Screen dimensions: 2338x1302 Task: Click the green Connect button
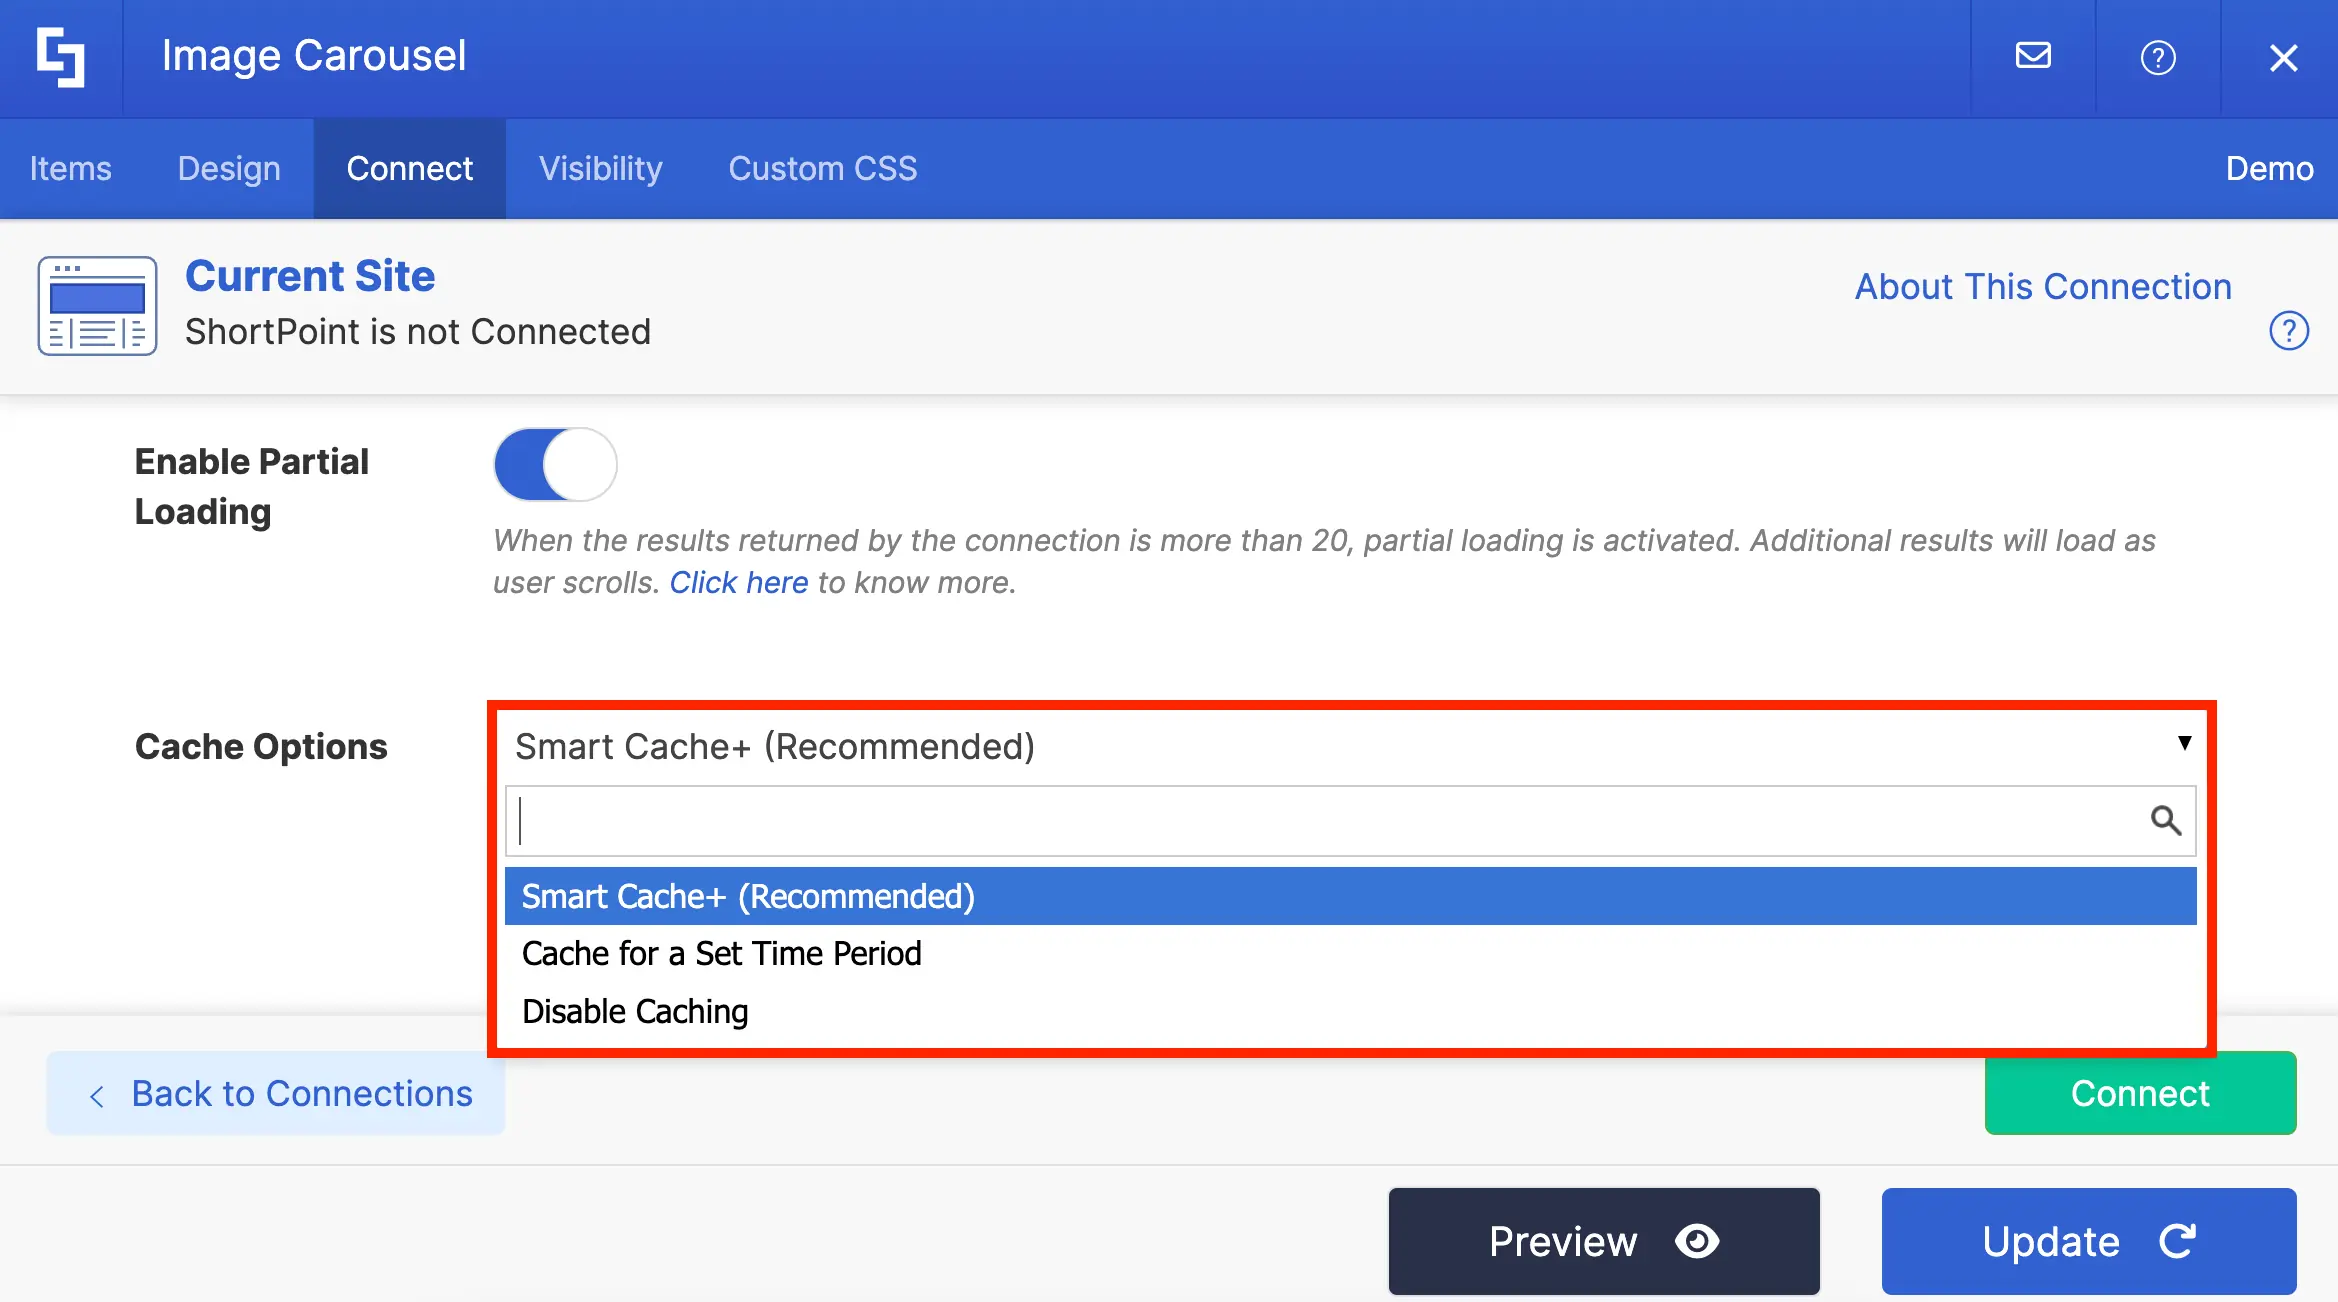[2140, 1093]
